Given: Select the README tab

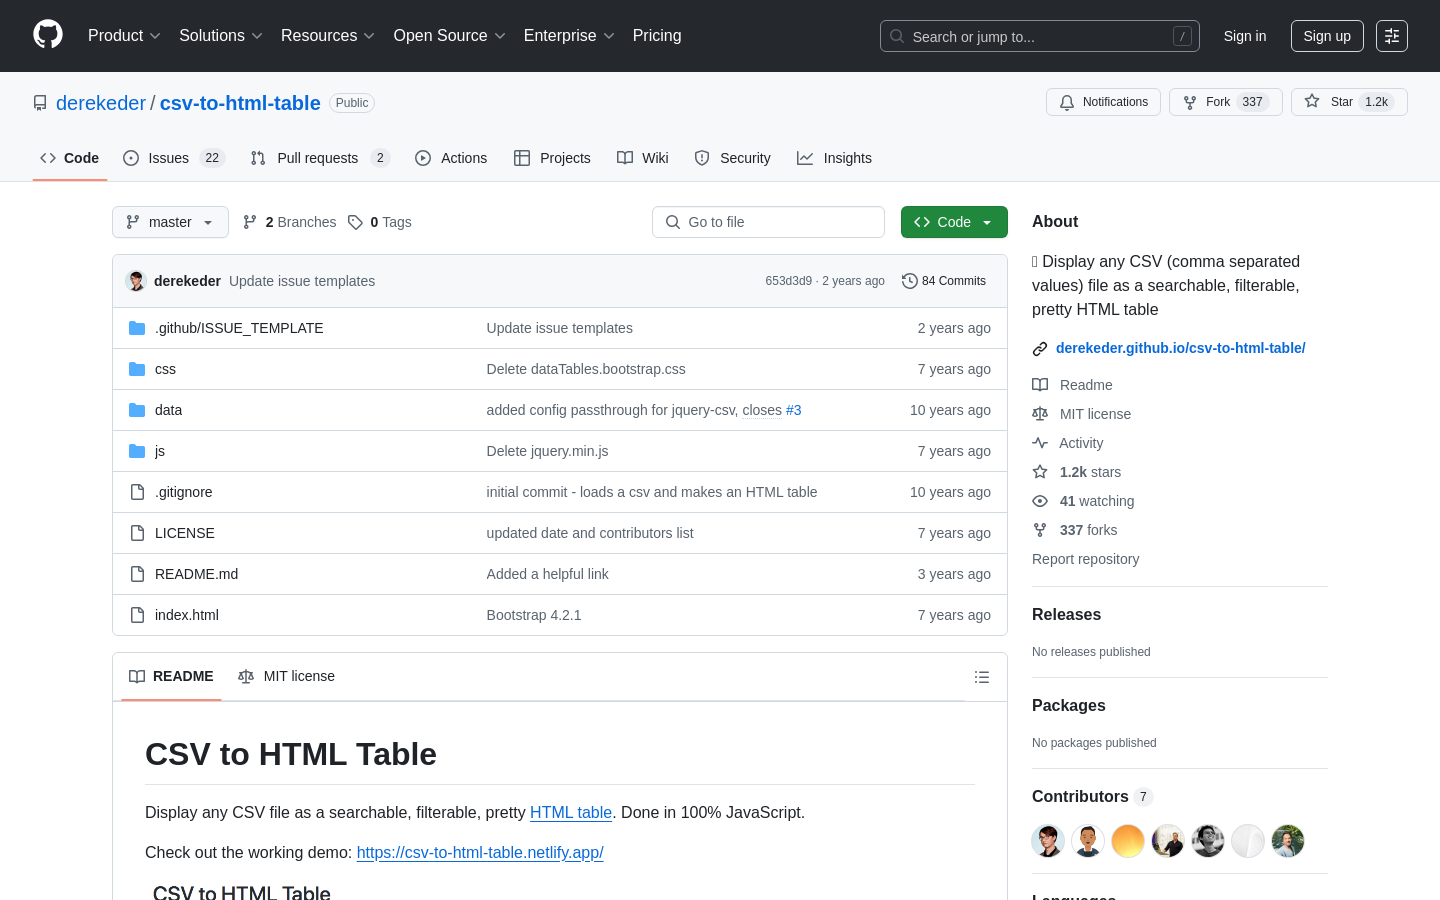Looking at the screenshot, I should 171,677.
